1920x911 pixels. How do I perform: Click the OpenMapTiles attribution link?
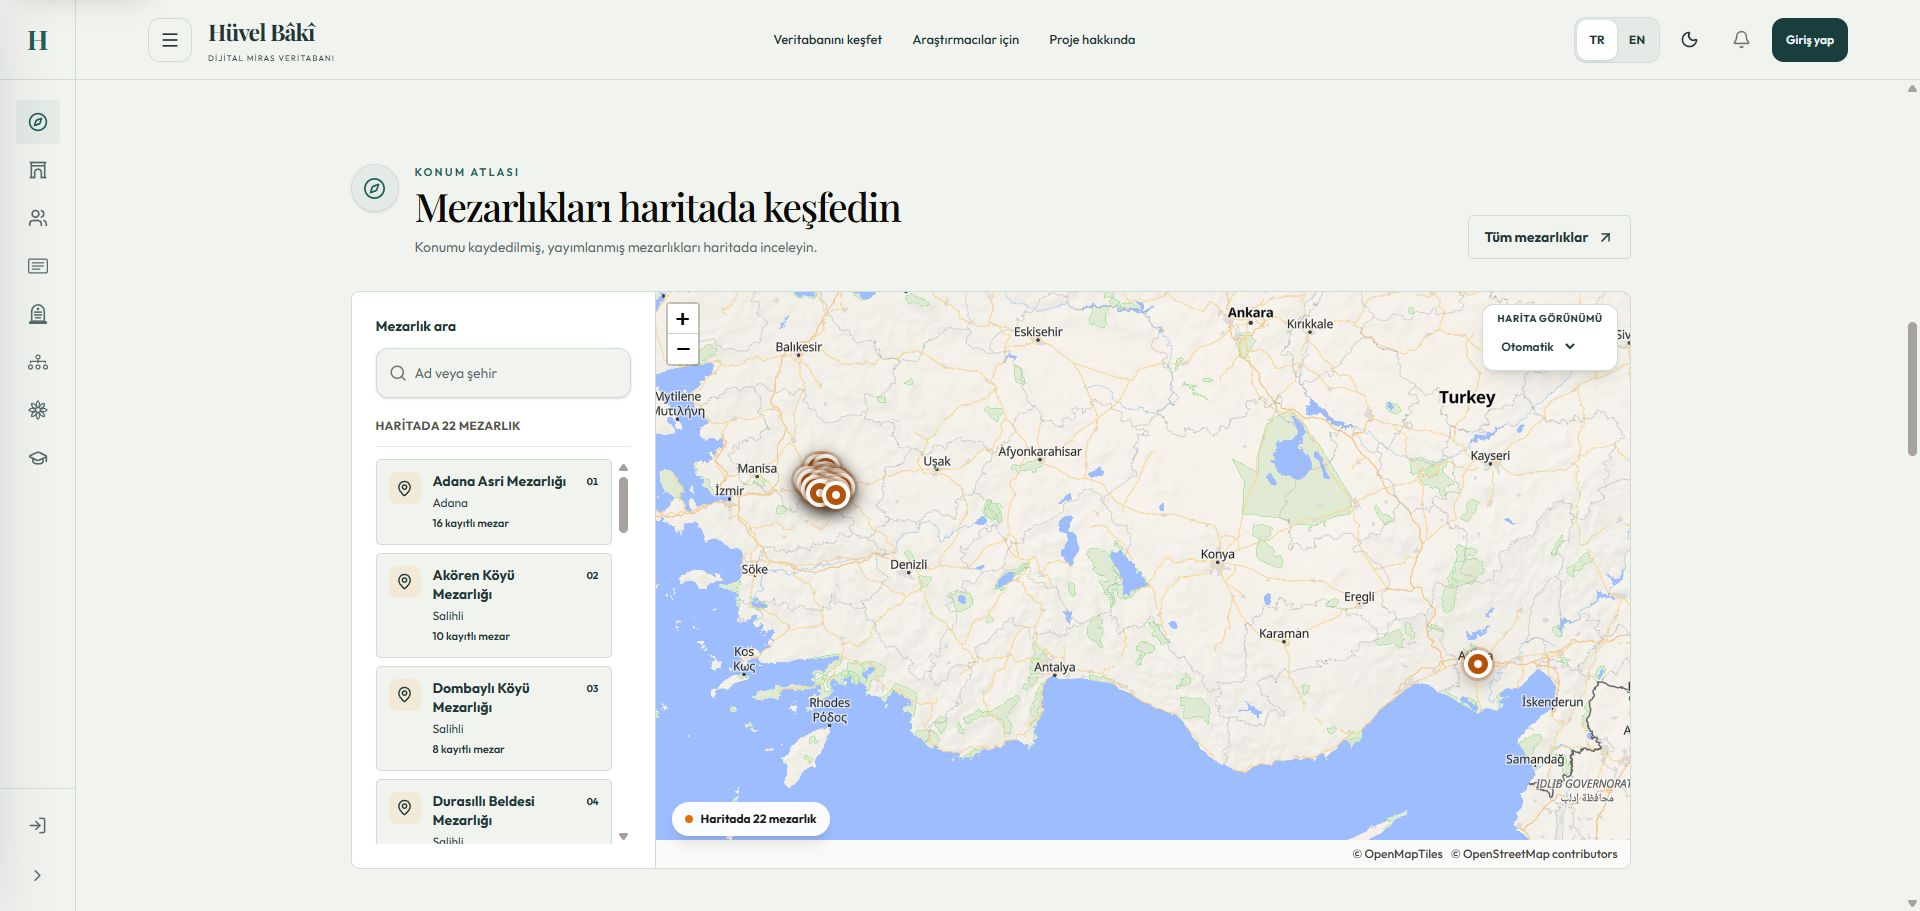pos(1398,854)
